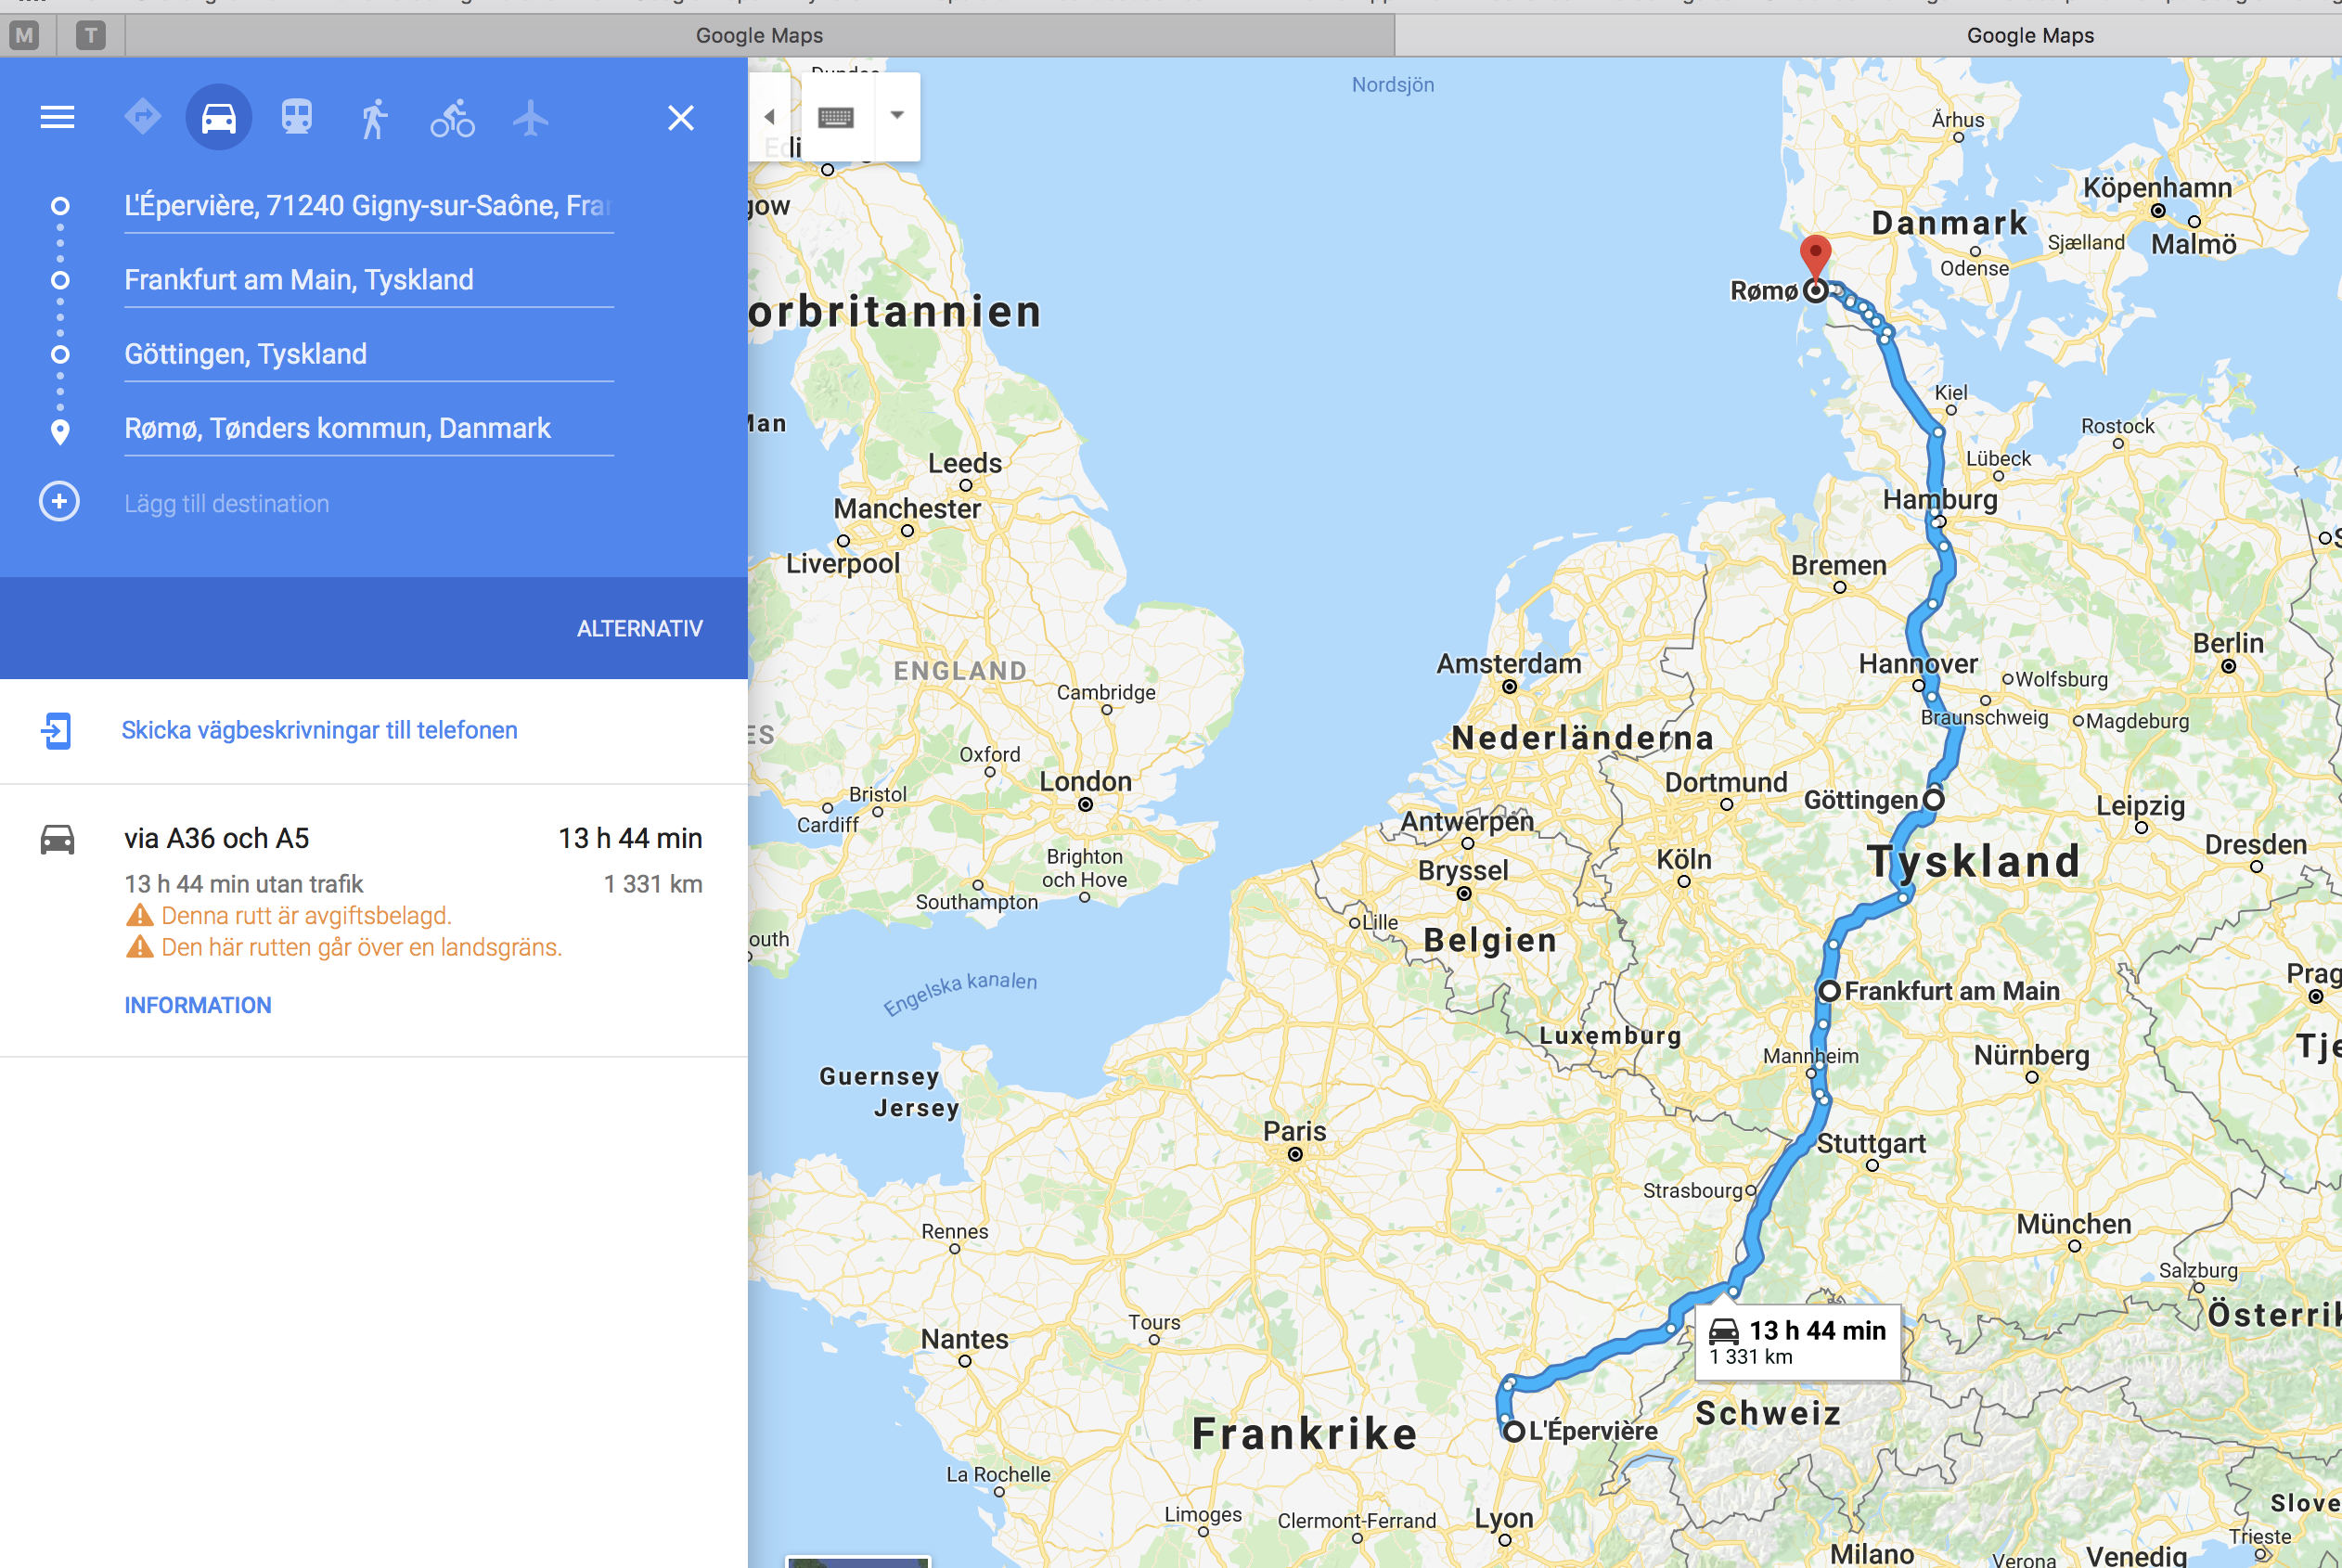Edit the Frankfurt am Main waypoint field
The height and width of the screenshot is (1568, 2342).
point(369,280)
